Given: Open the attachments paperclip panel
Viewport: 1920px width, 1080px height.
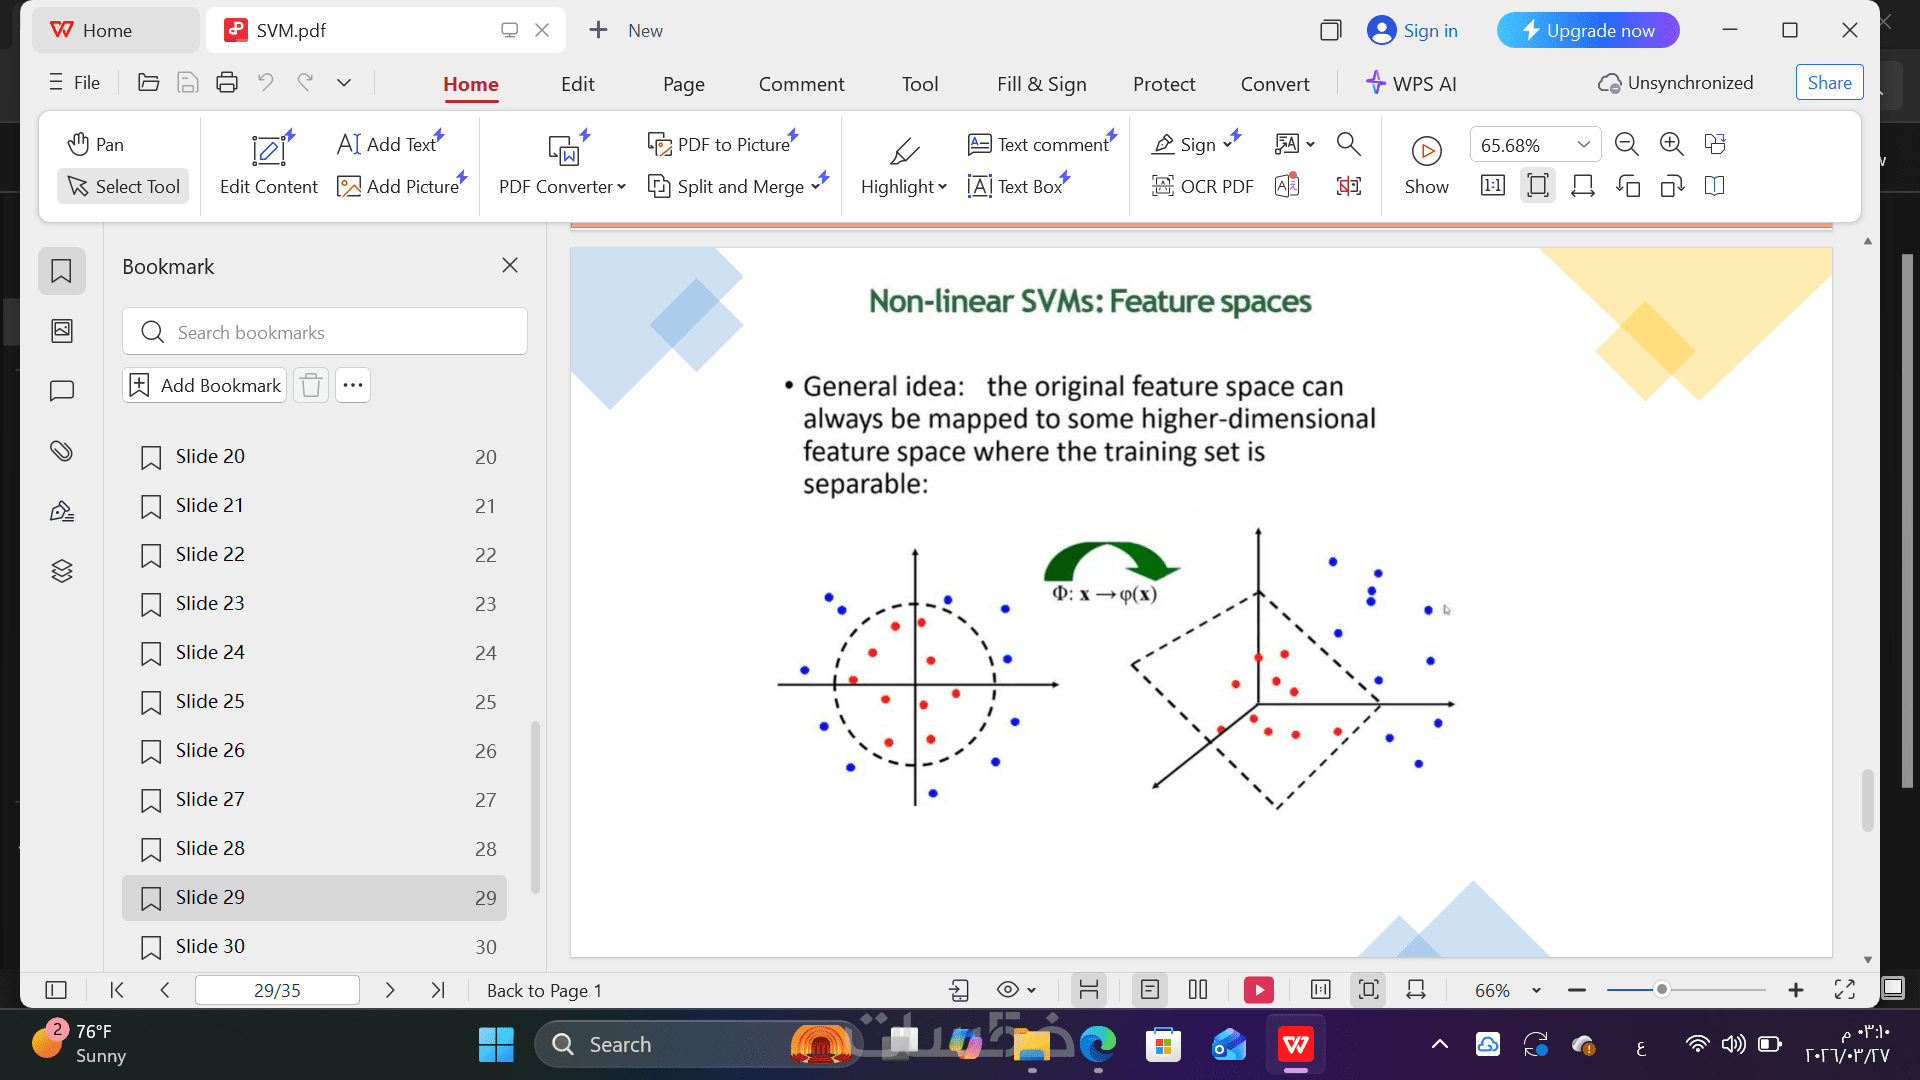Looking at the screenshot, I should (62, 451).
